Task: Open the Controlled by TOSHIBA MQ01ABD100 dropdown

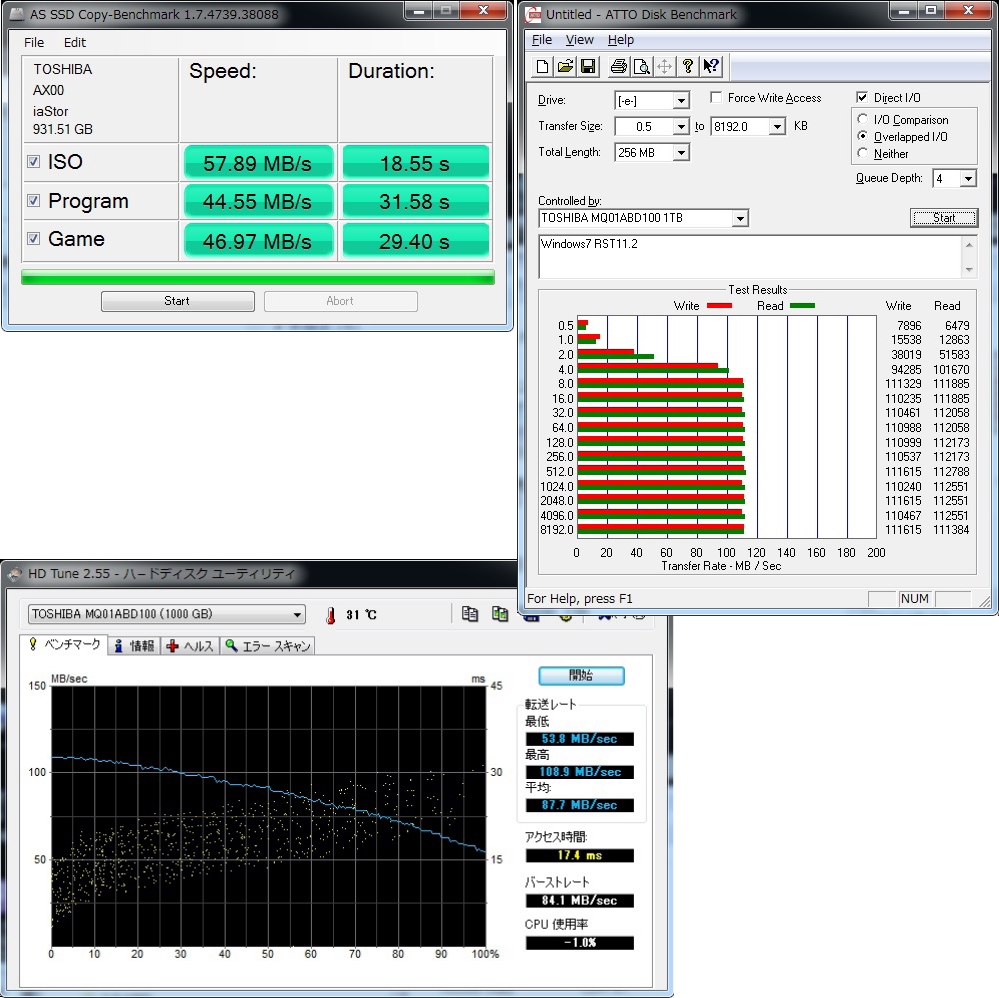Action: click(x=739, y=219)
